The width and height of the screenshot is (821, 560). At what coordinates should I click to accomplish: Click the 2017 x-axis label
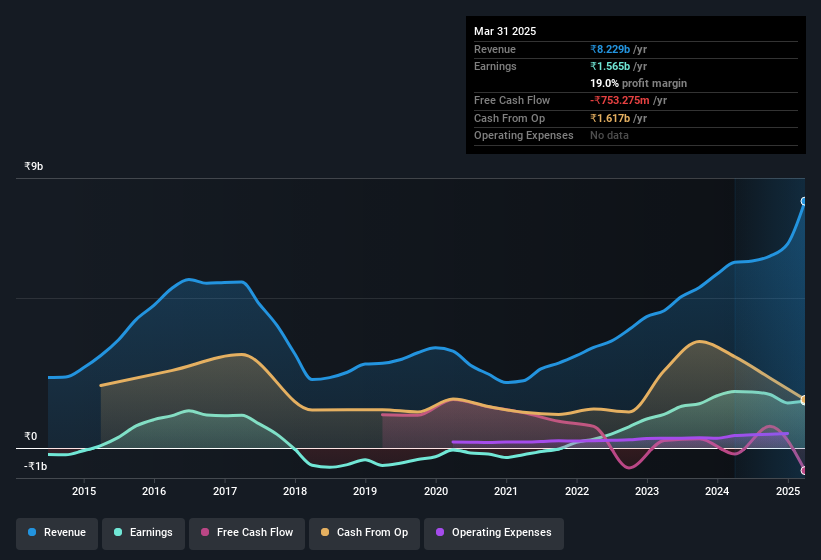pyautogui.click(x=225, y=491)
